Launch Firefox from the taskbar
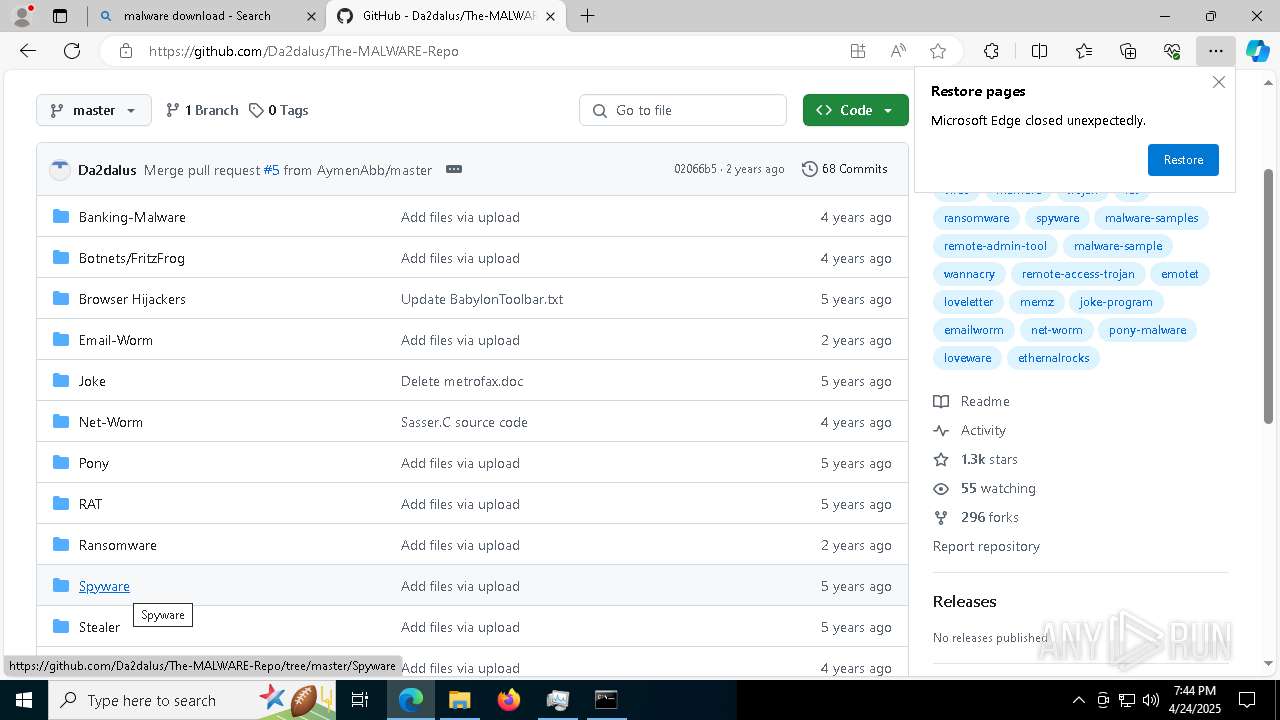The image size is (1280, 720). pos(509,700)
